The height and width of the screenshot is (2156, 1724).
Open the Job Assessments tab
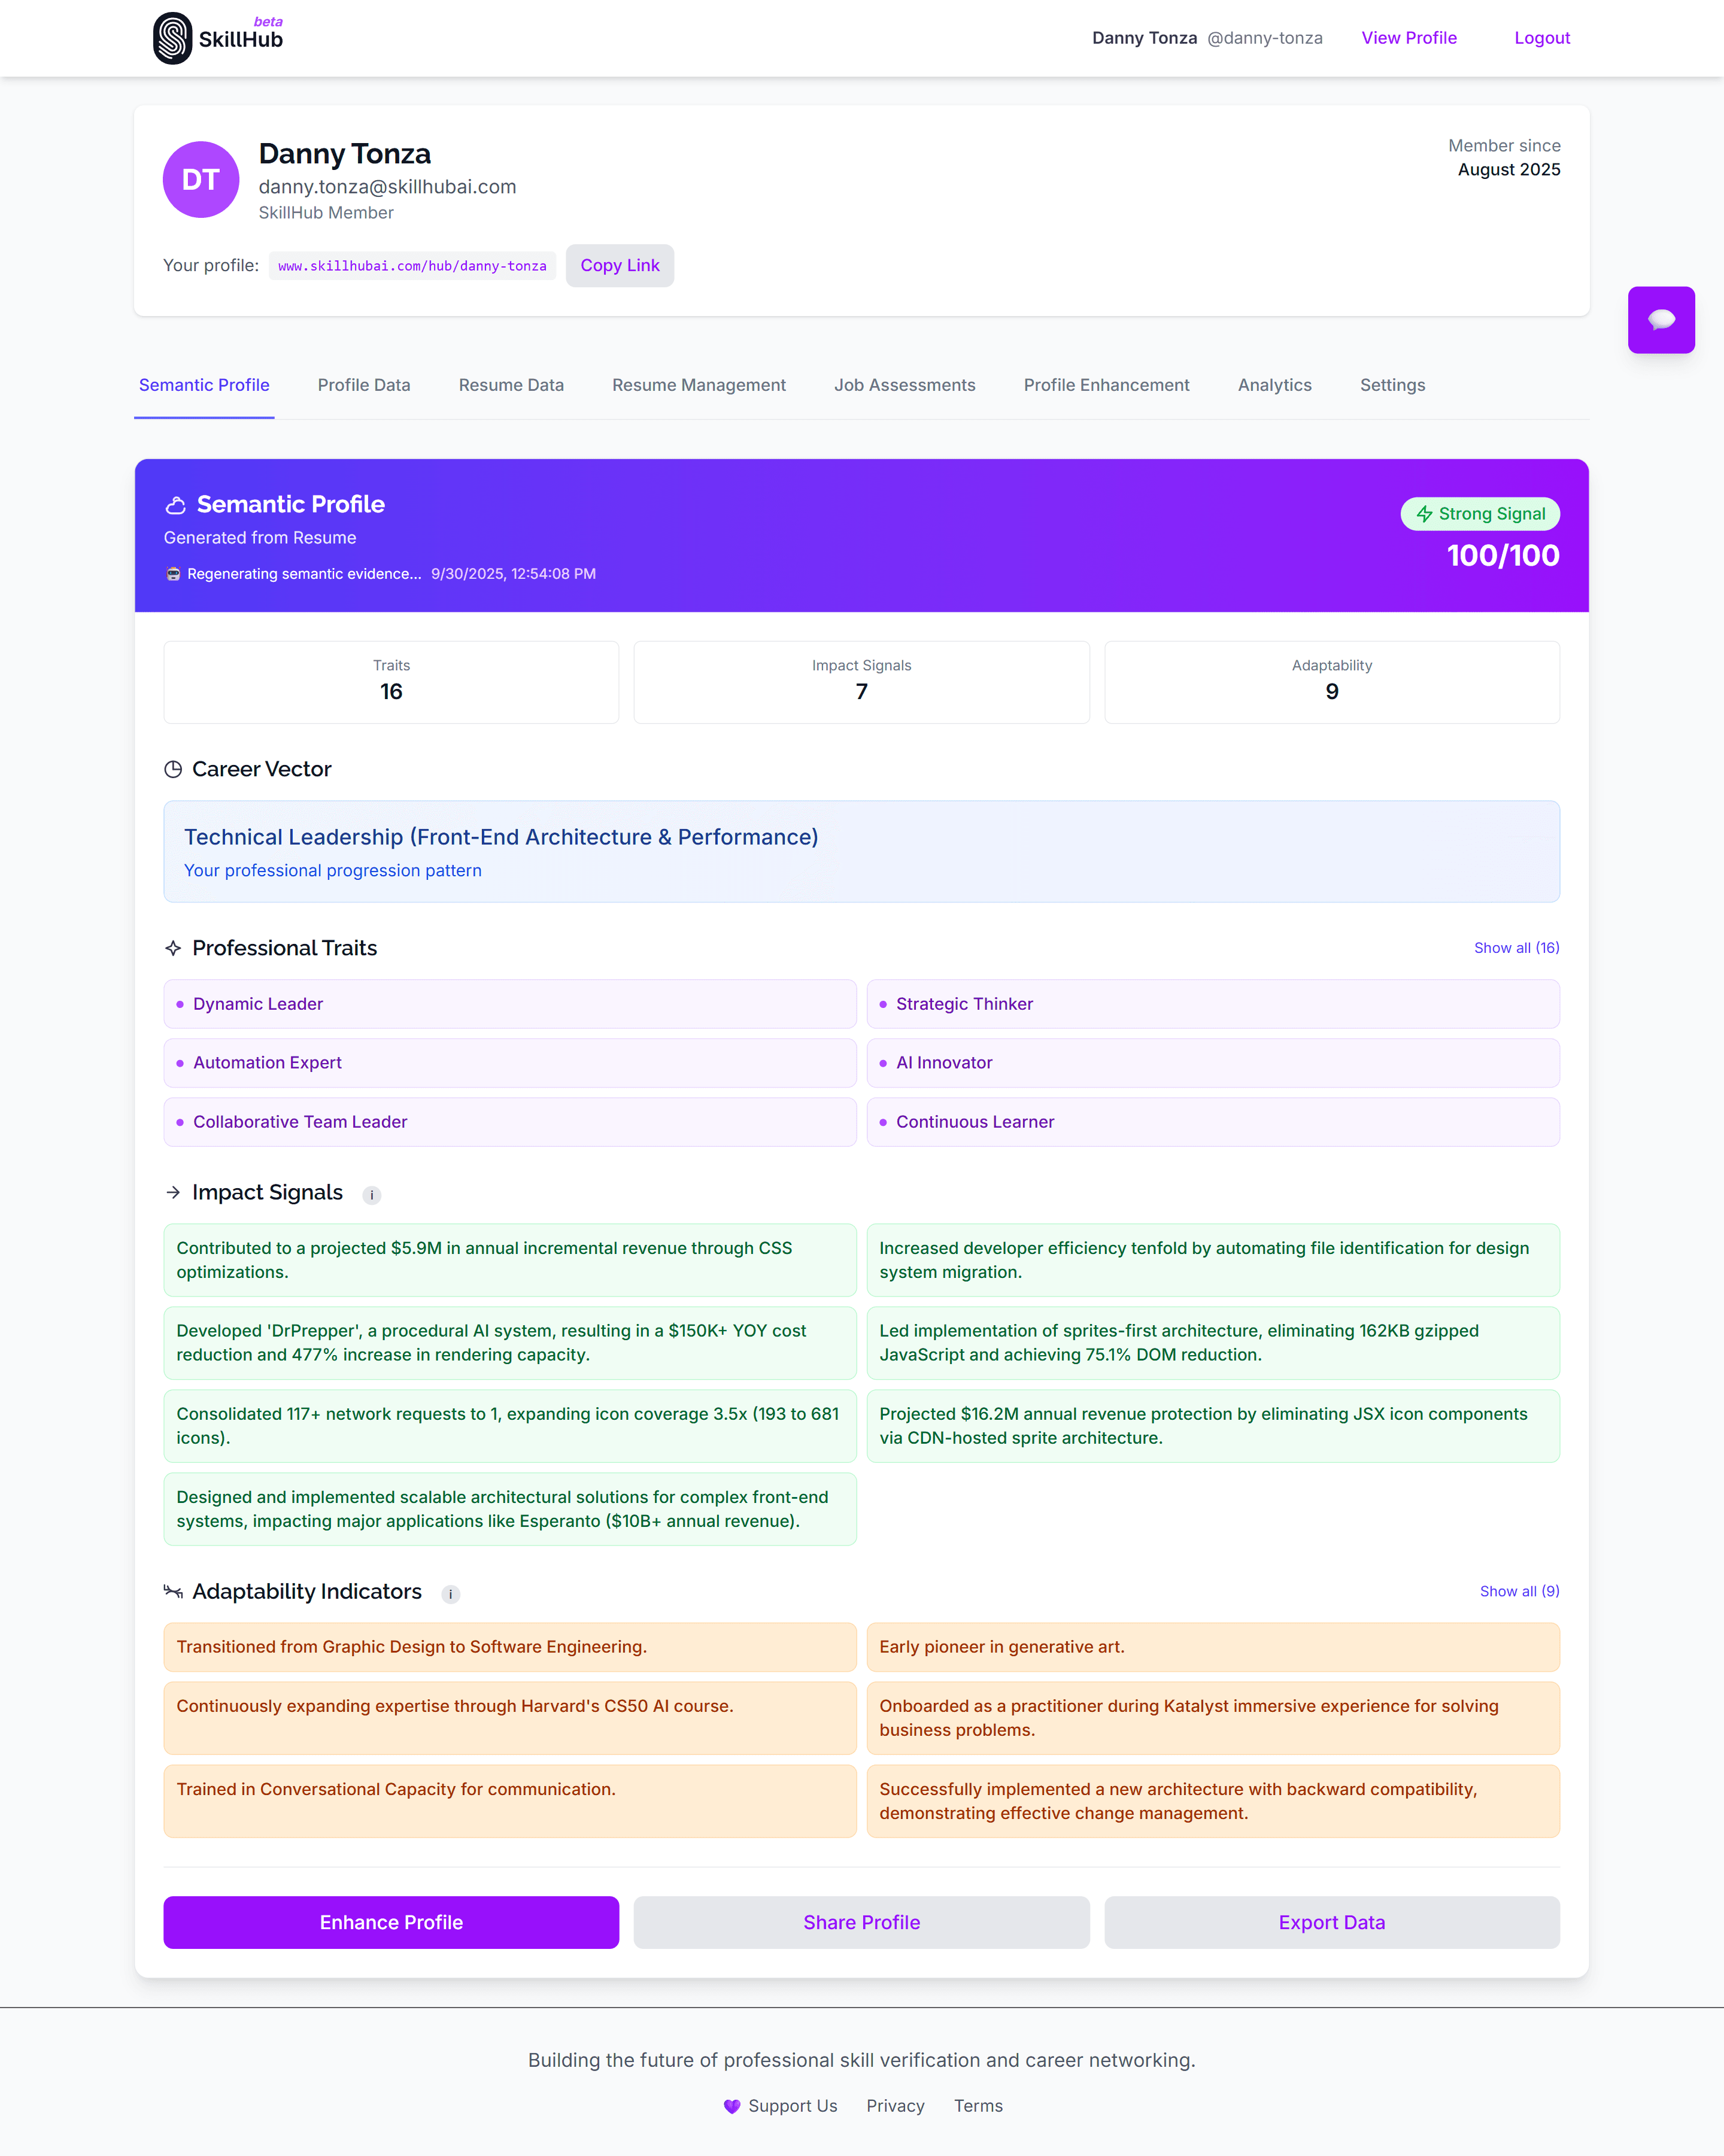point(904,385)
